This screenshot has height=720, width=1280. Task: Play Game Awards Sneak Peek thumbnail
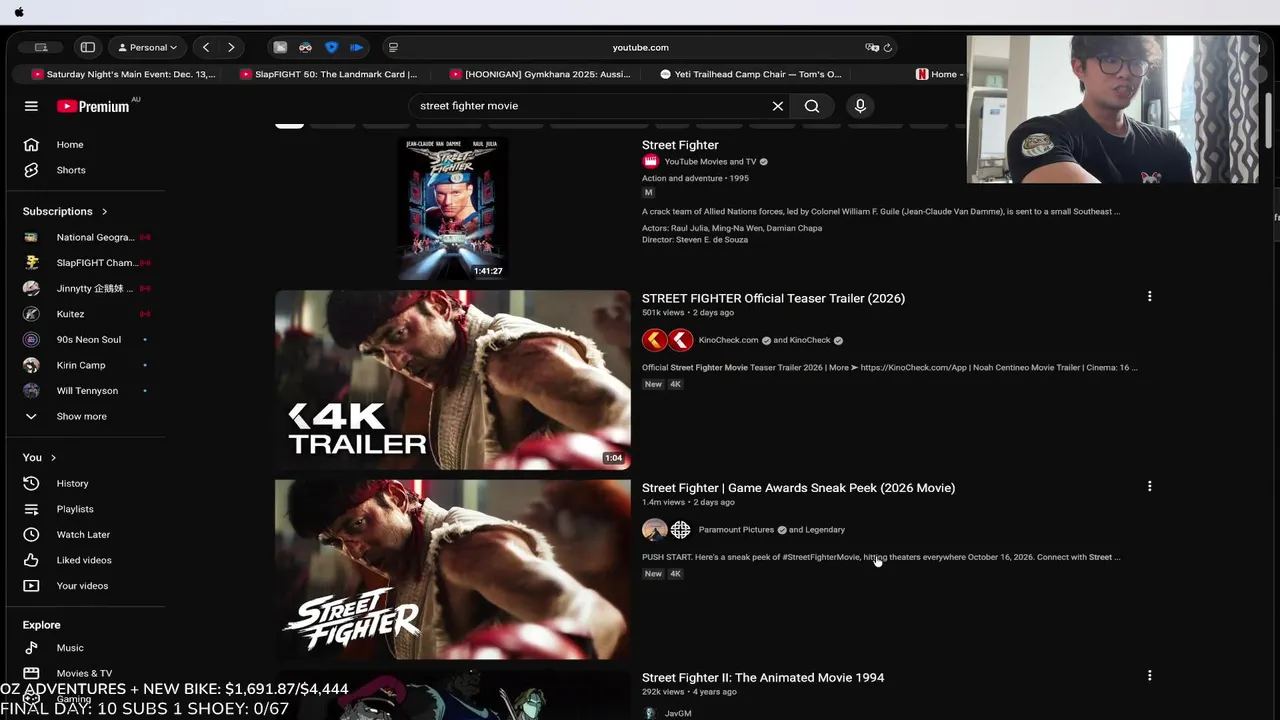[453, 569]
